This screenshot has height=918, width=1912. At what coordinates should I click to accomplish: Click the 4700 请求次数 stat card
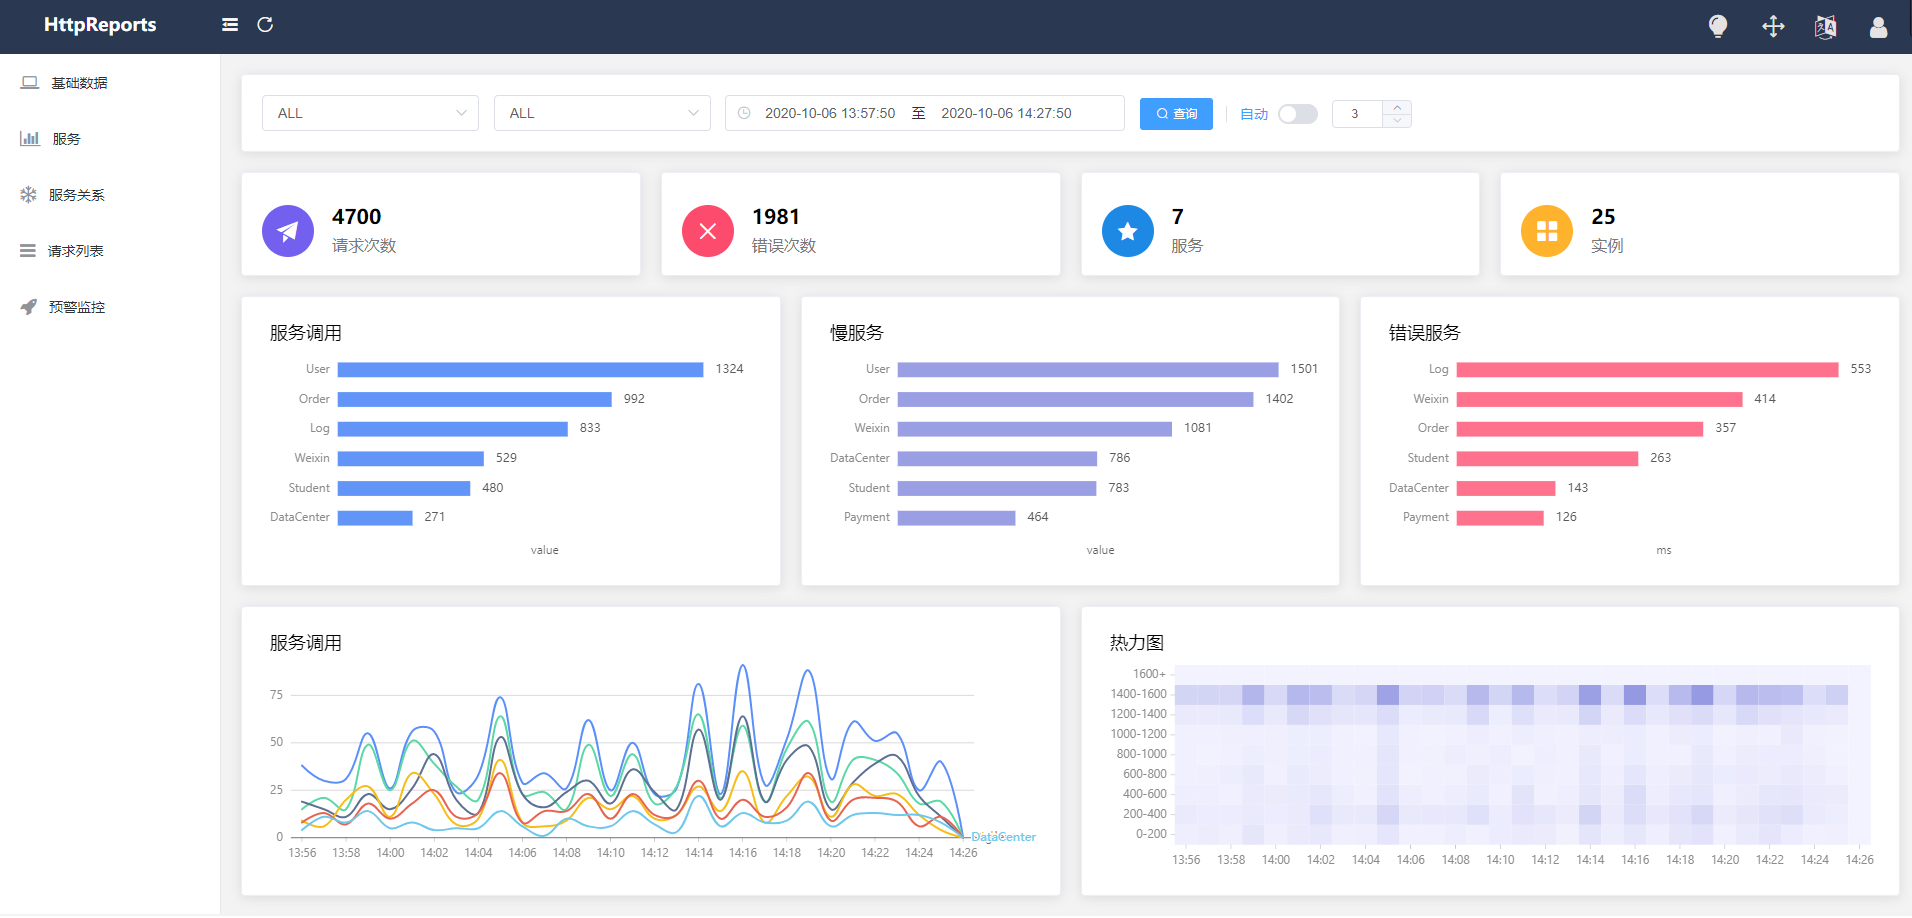pos(440,224)
